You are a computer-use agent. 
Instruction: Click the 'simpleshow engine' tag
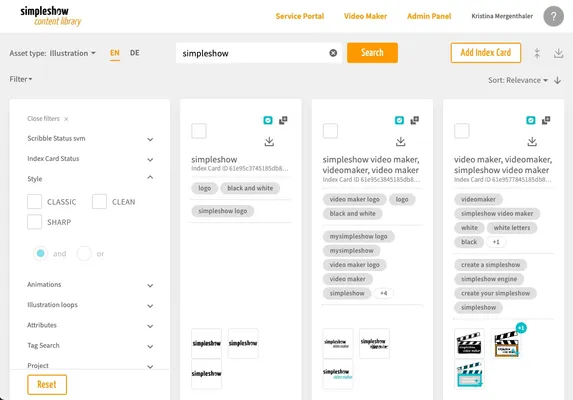point(489,279)
